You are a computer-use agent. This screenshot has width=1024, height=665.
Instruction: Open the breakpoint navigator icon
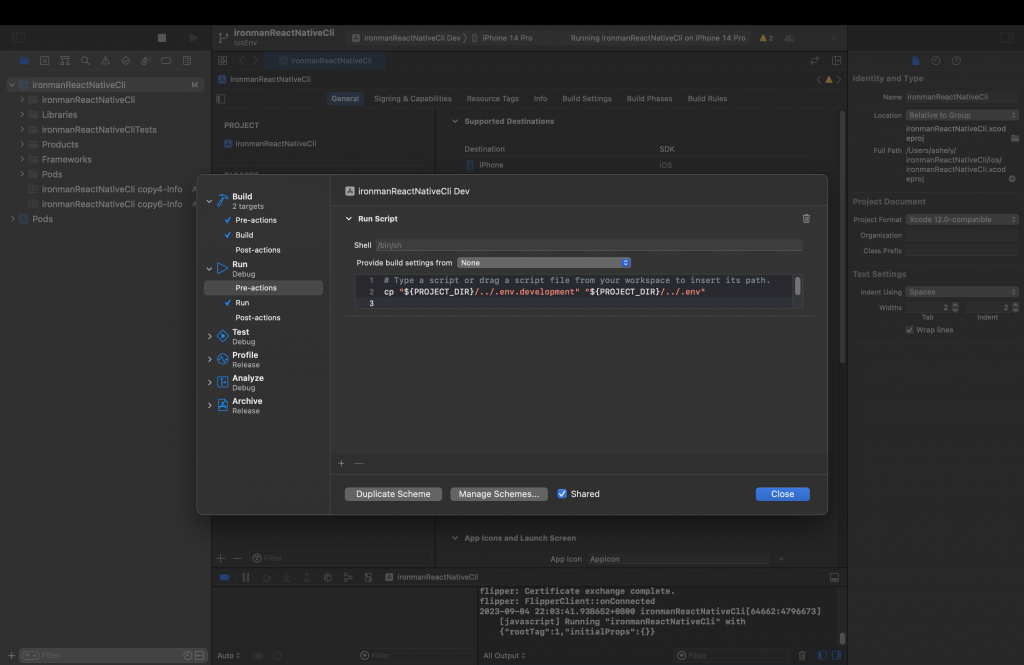pos(166,61)
